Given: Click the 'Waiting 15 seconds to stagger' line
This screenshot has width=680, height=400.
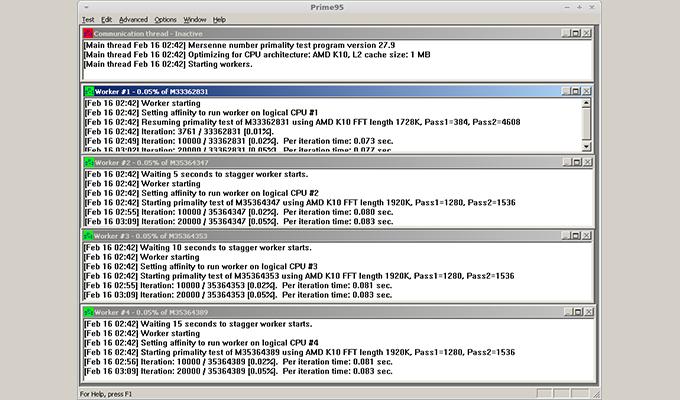Looking at the screenshot, I should pos(198,324).
